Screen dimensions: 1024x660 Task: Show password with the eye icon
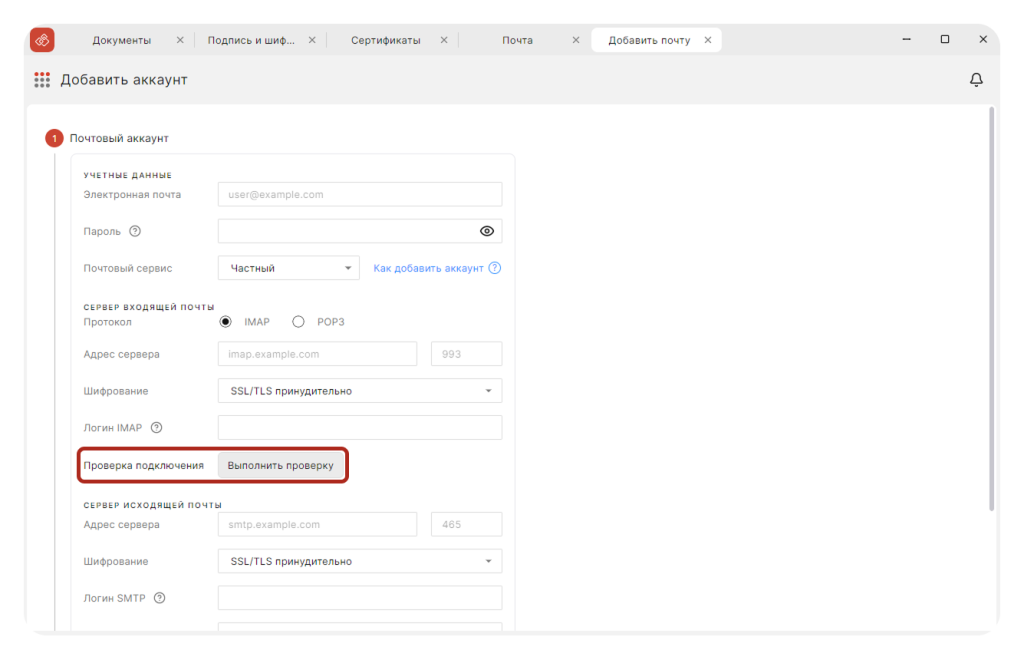pyautogui.click(x=487, y=231)
